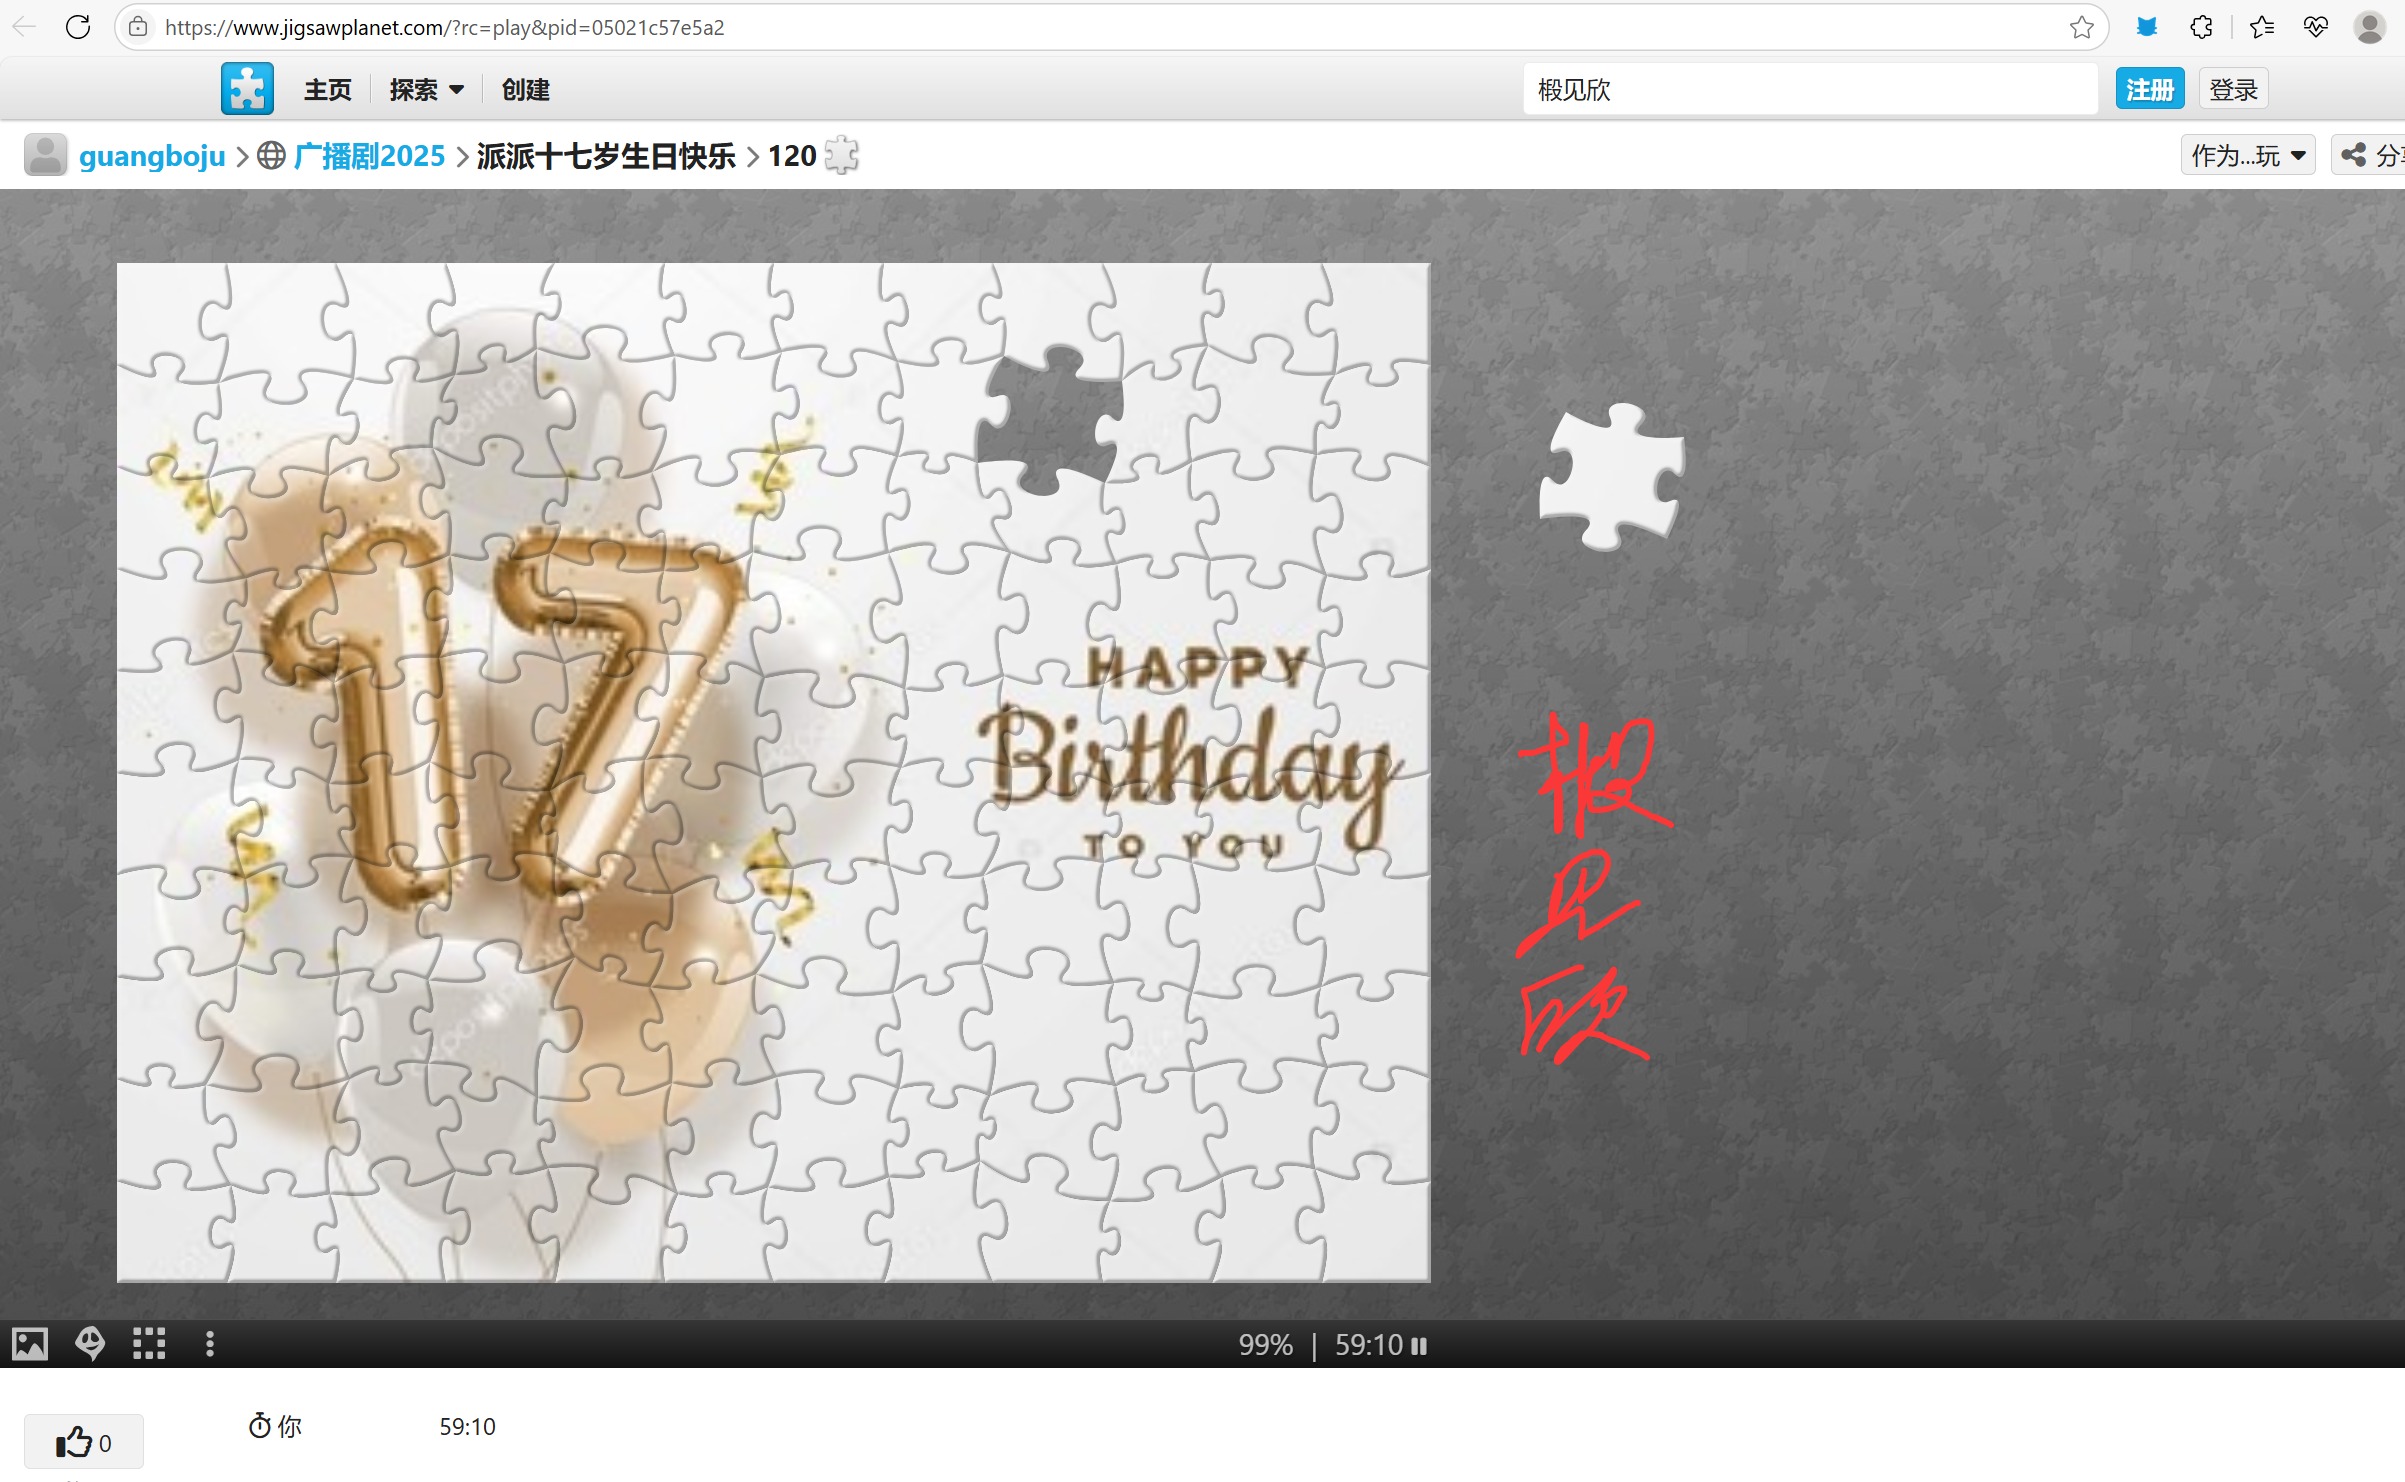Click the puzzle piece count icon

coord(841,155)
